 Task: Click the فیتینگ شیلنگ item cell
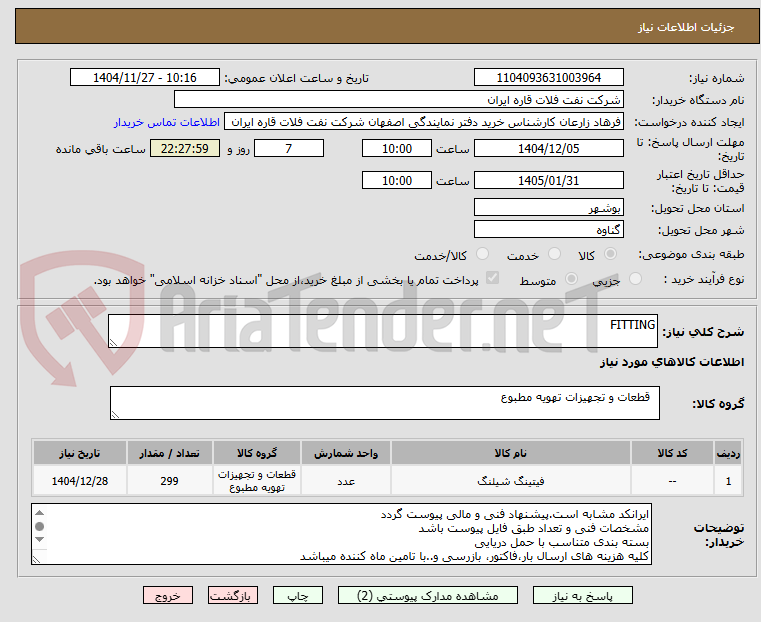511,481
